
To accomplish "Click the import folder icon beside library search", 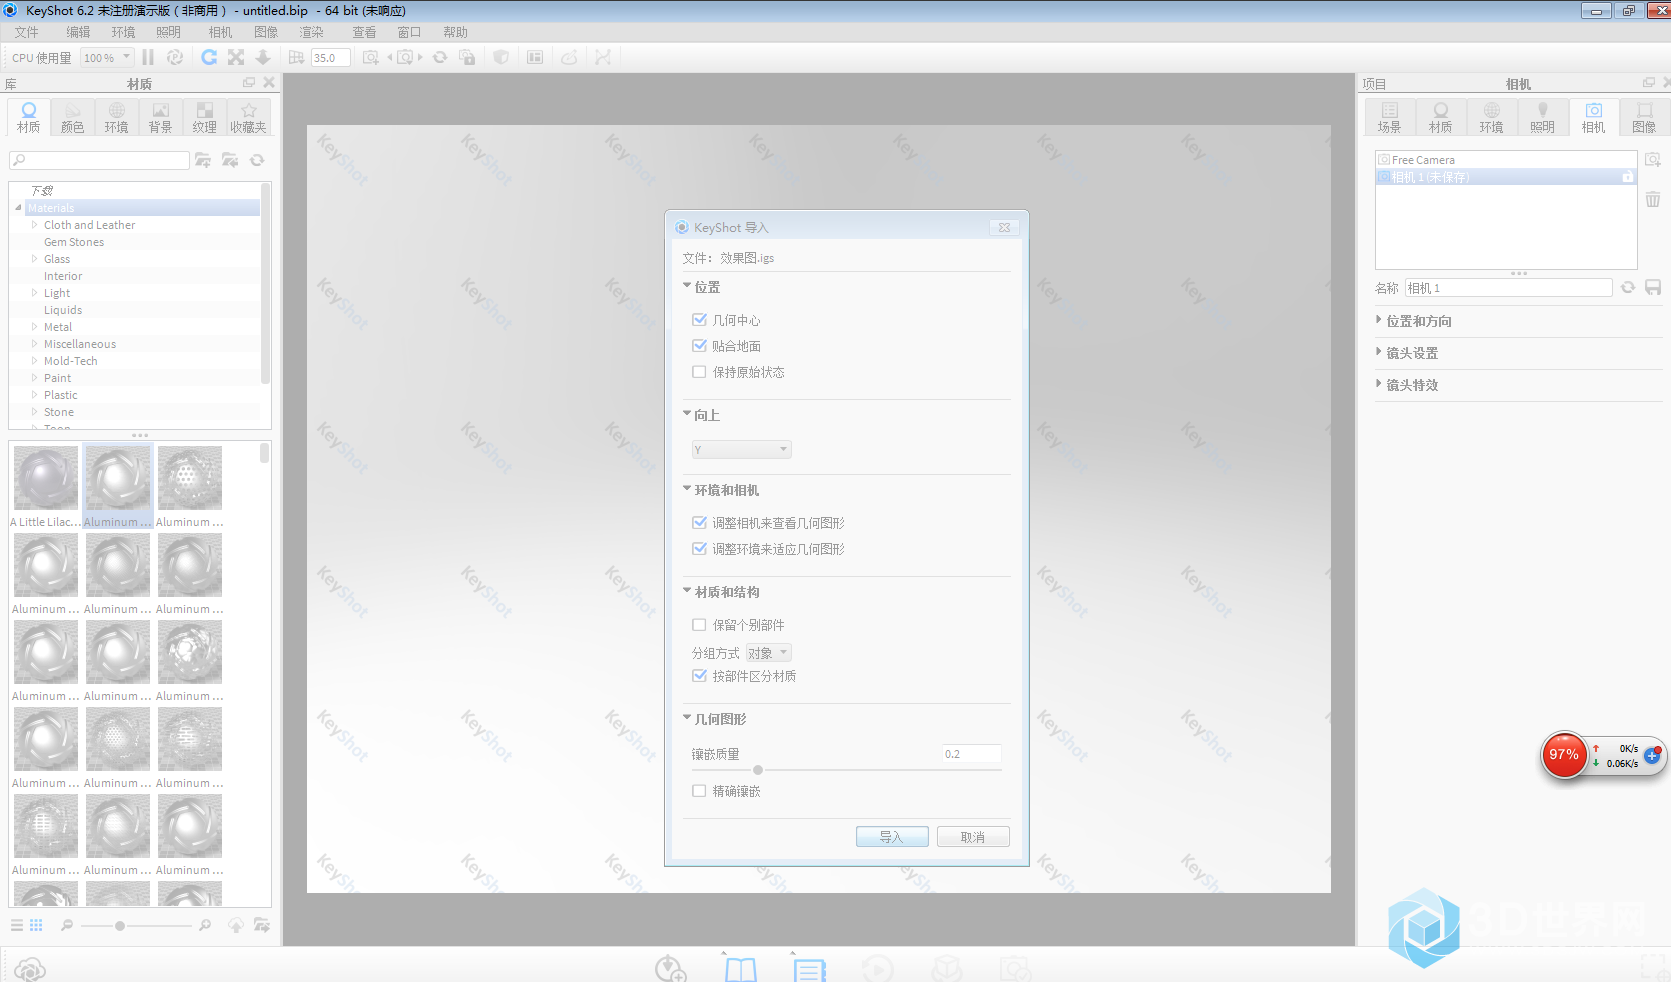I will click(230, 160).
